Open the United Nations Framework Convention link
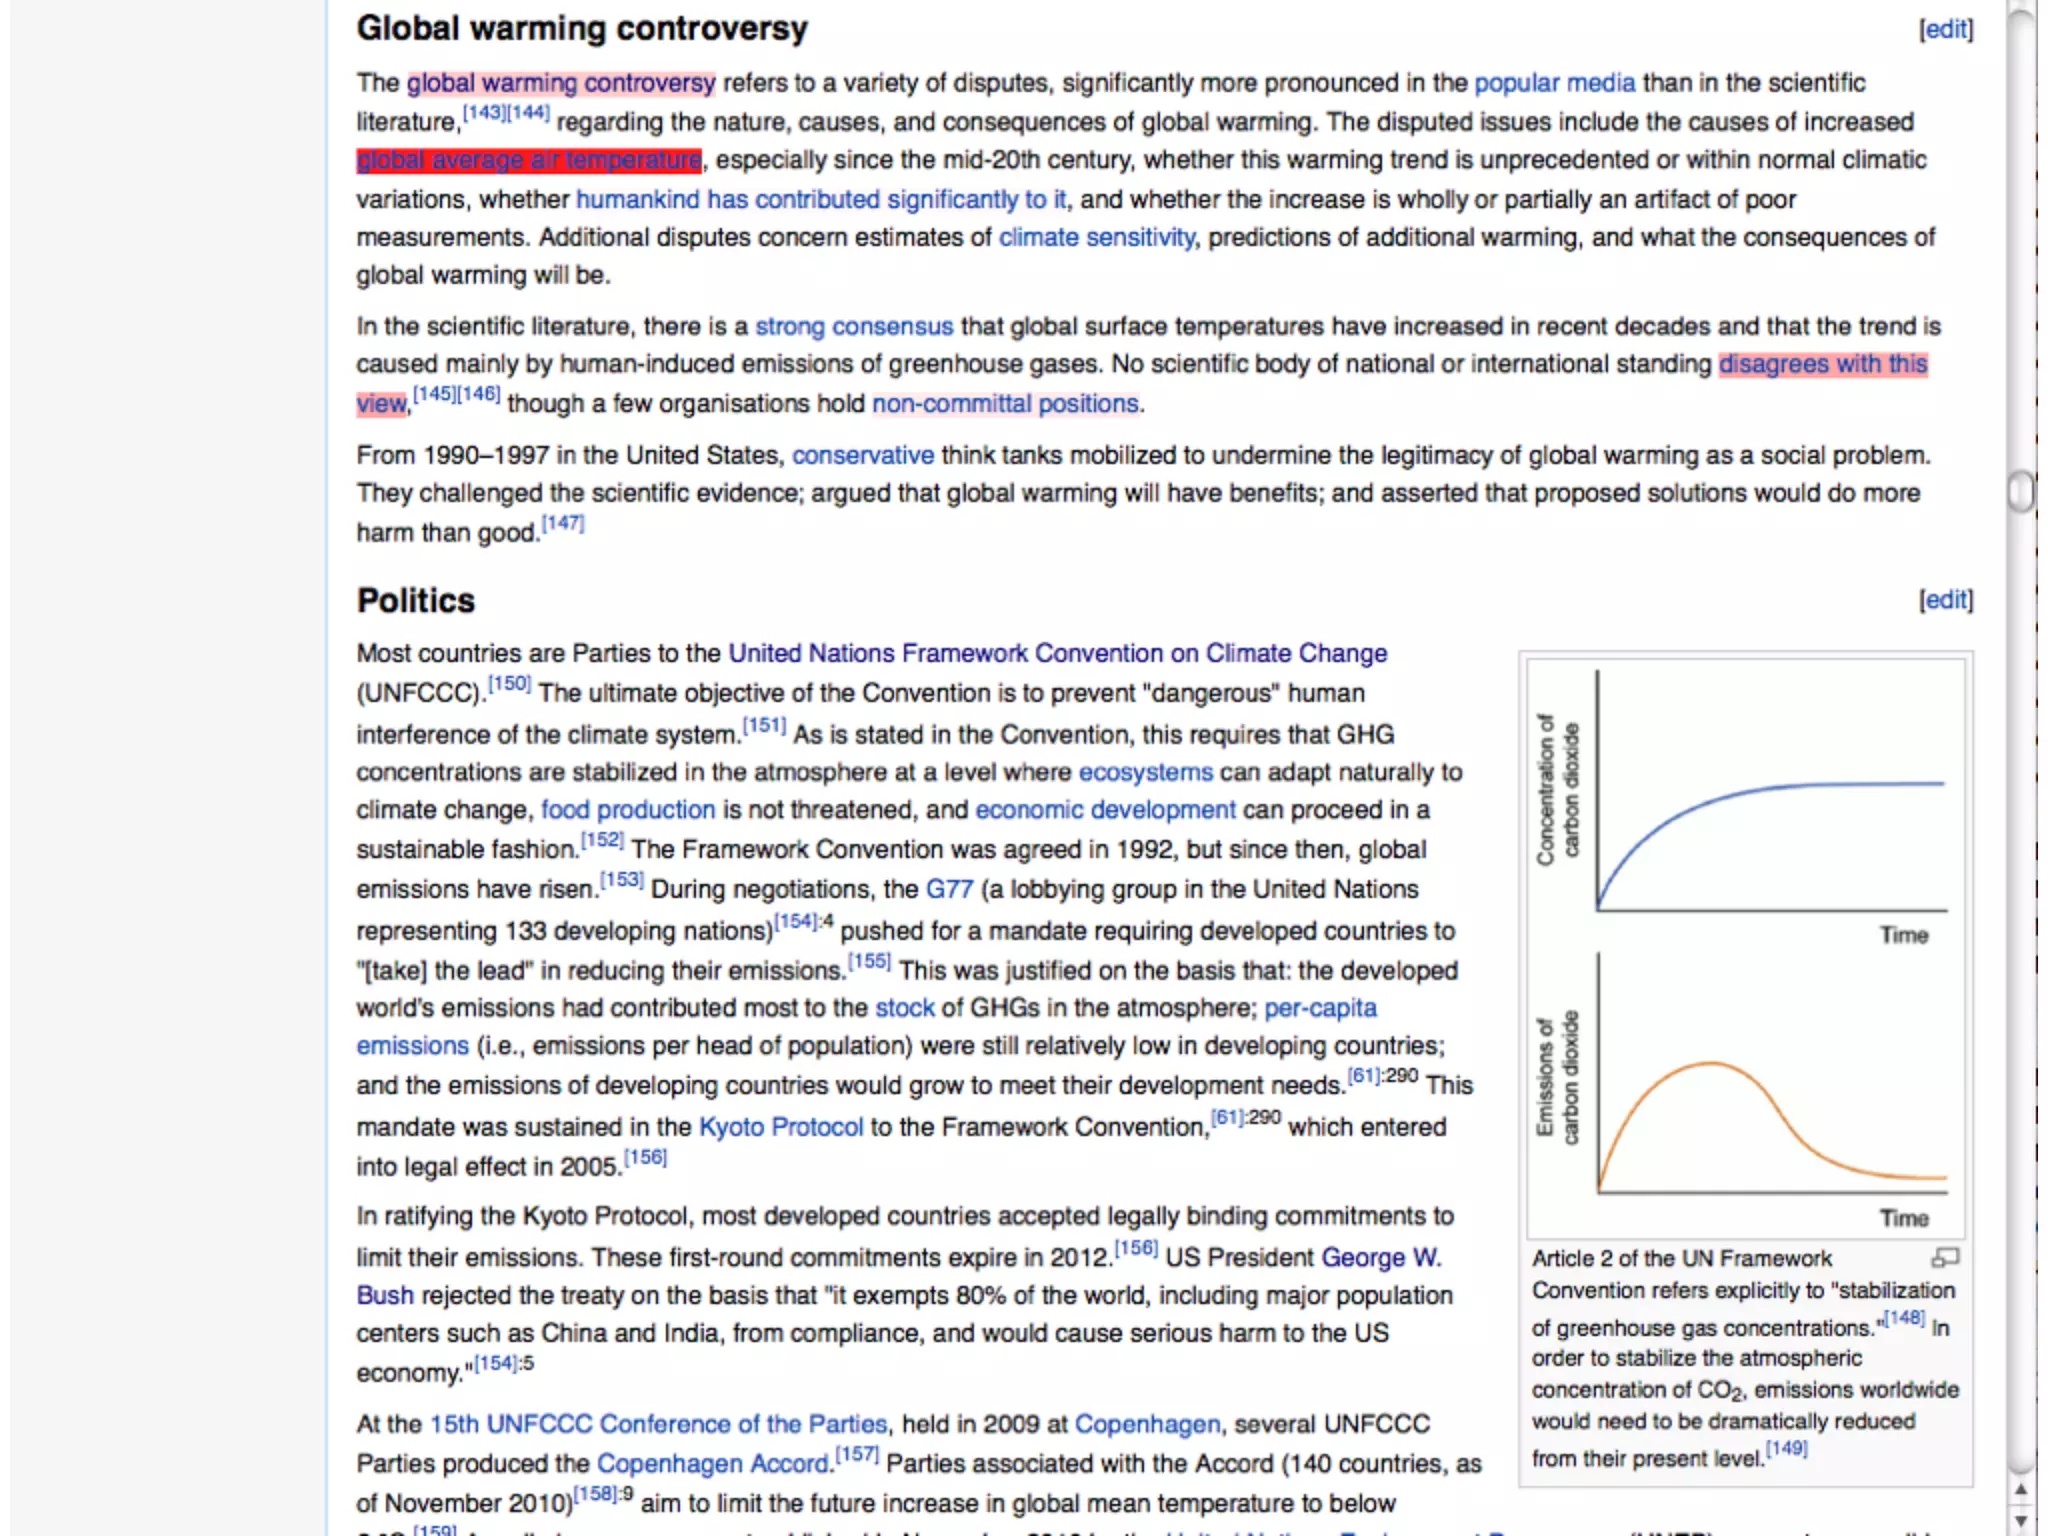This screenshot has height=1536, width=2048. pos(1057,653)
